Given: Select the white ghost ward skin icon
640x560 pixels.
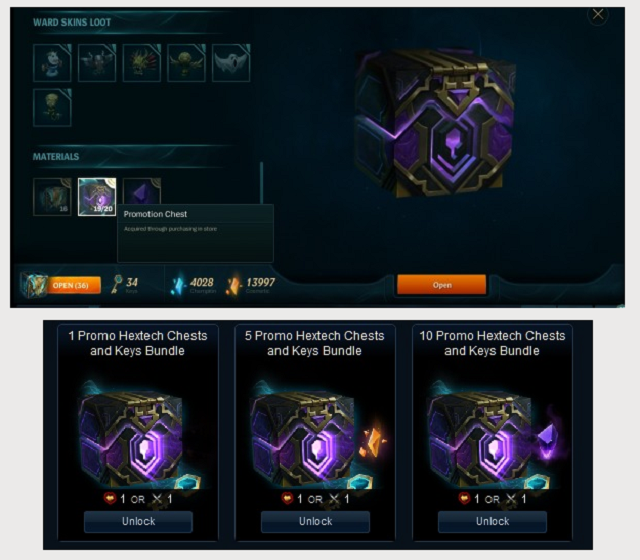Looking at the screenshot, I should (x=231, y=63).
